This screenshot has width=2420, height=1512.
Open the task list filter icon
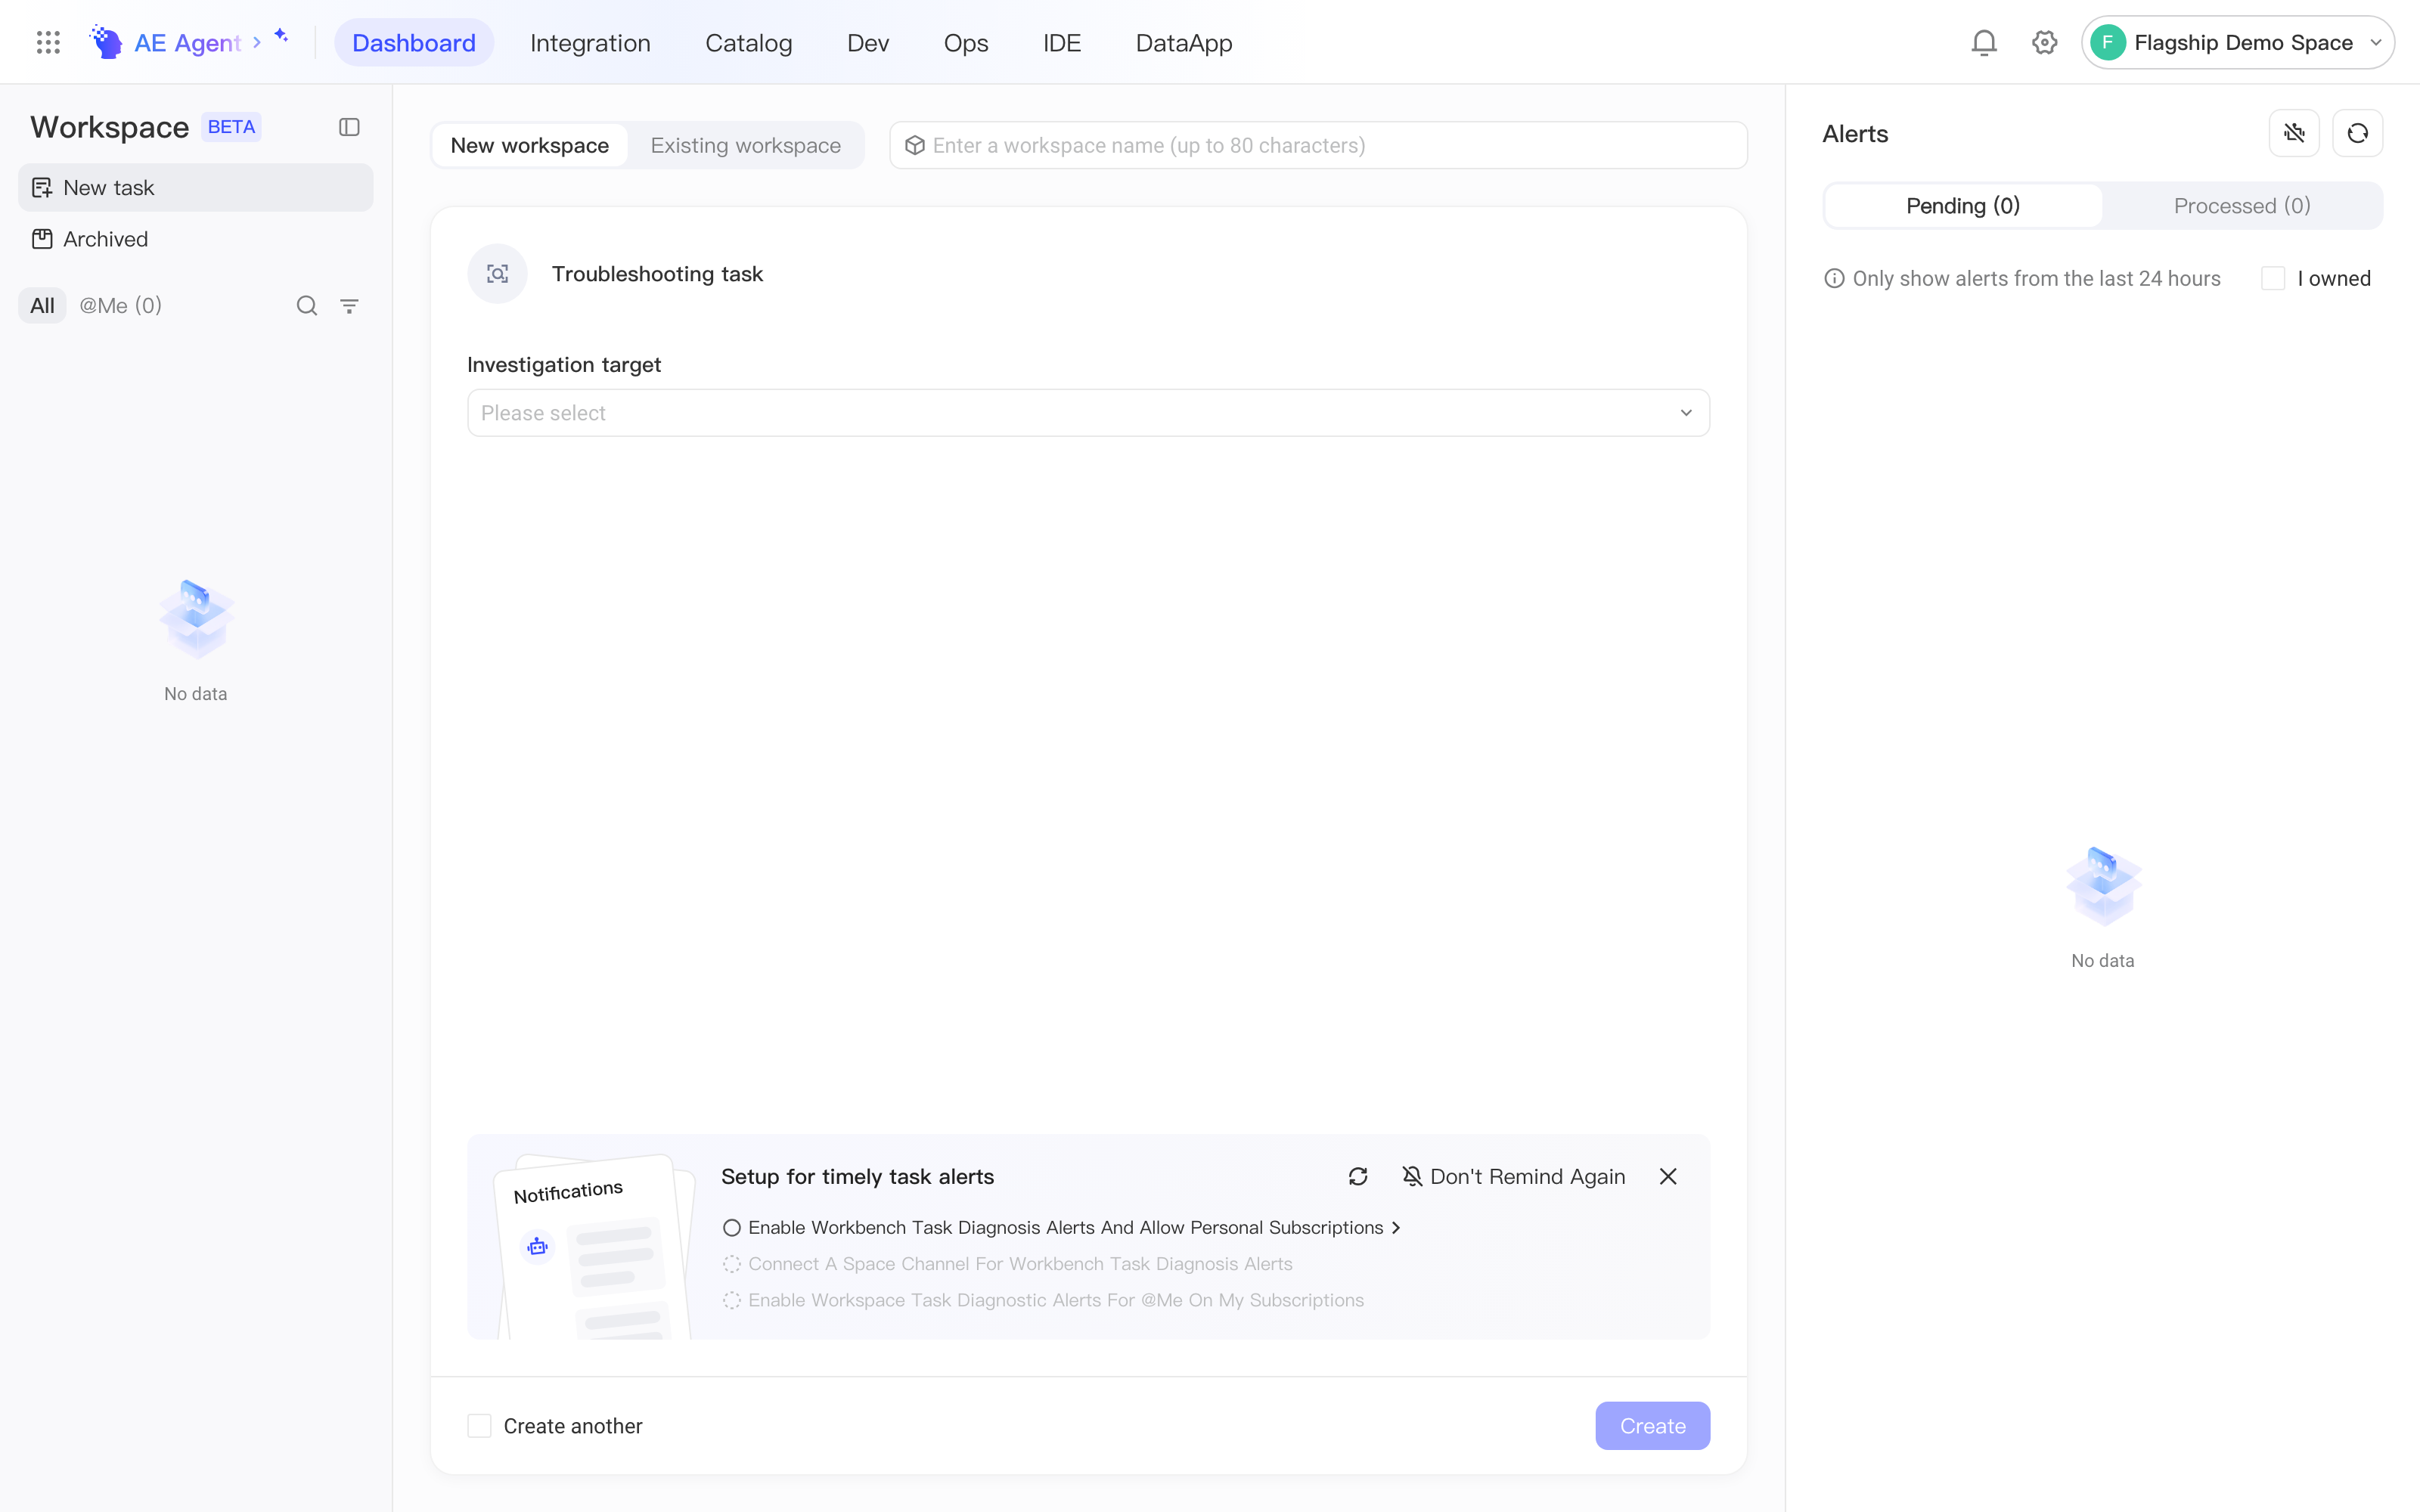[x=349, y=306]
